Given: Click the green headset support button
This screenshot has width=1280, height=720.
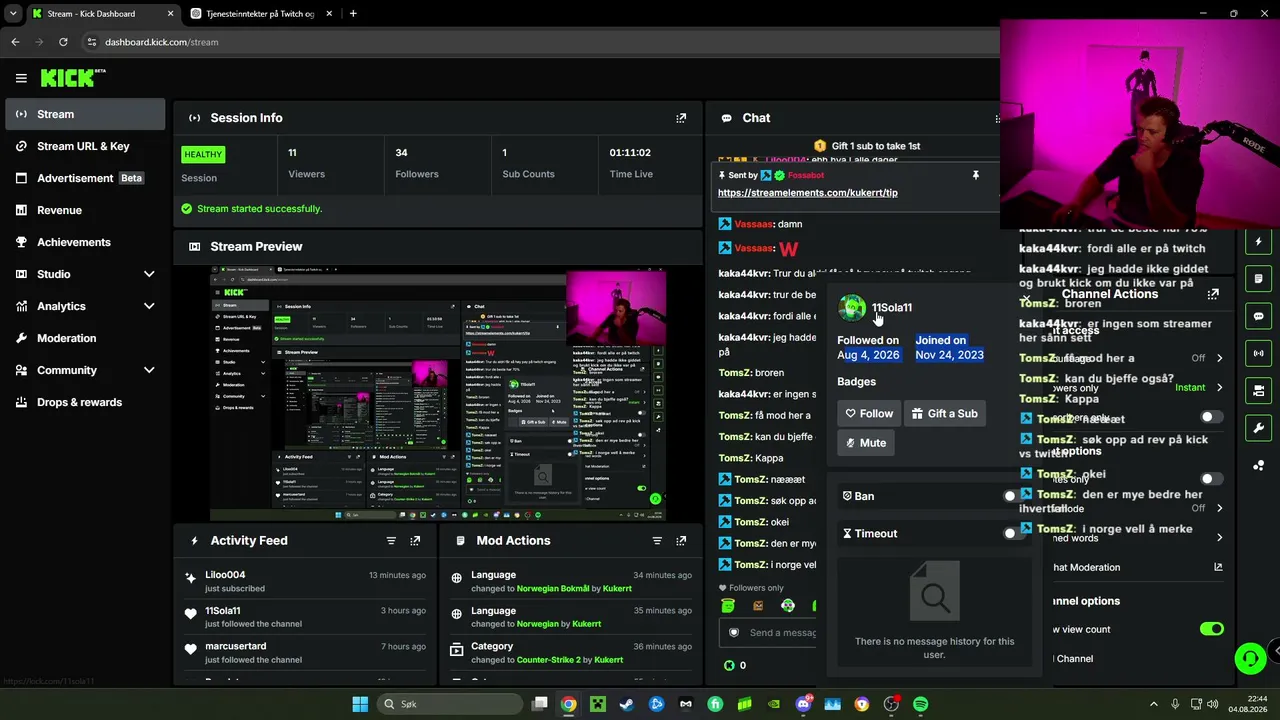Looking at the screenshot, I should (1250, 658).
